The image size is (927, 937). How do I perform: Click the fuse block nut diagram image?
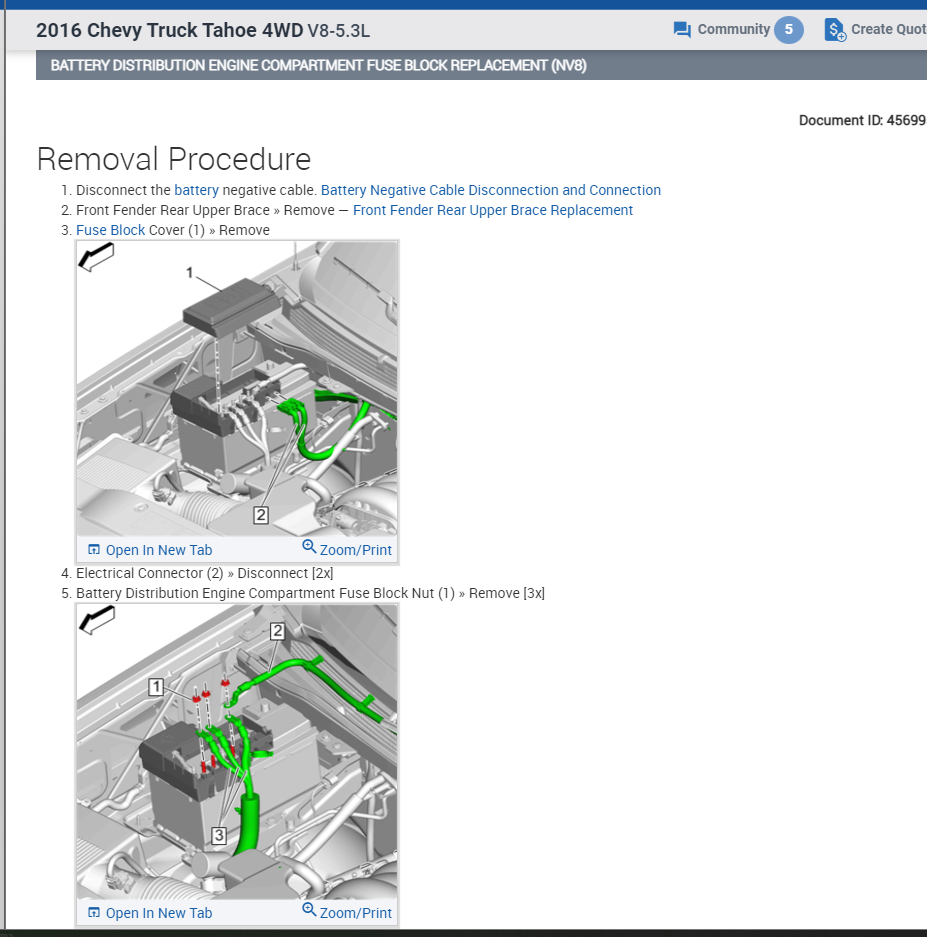point(237,752)
